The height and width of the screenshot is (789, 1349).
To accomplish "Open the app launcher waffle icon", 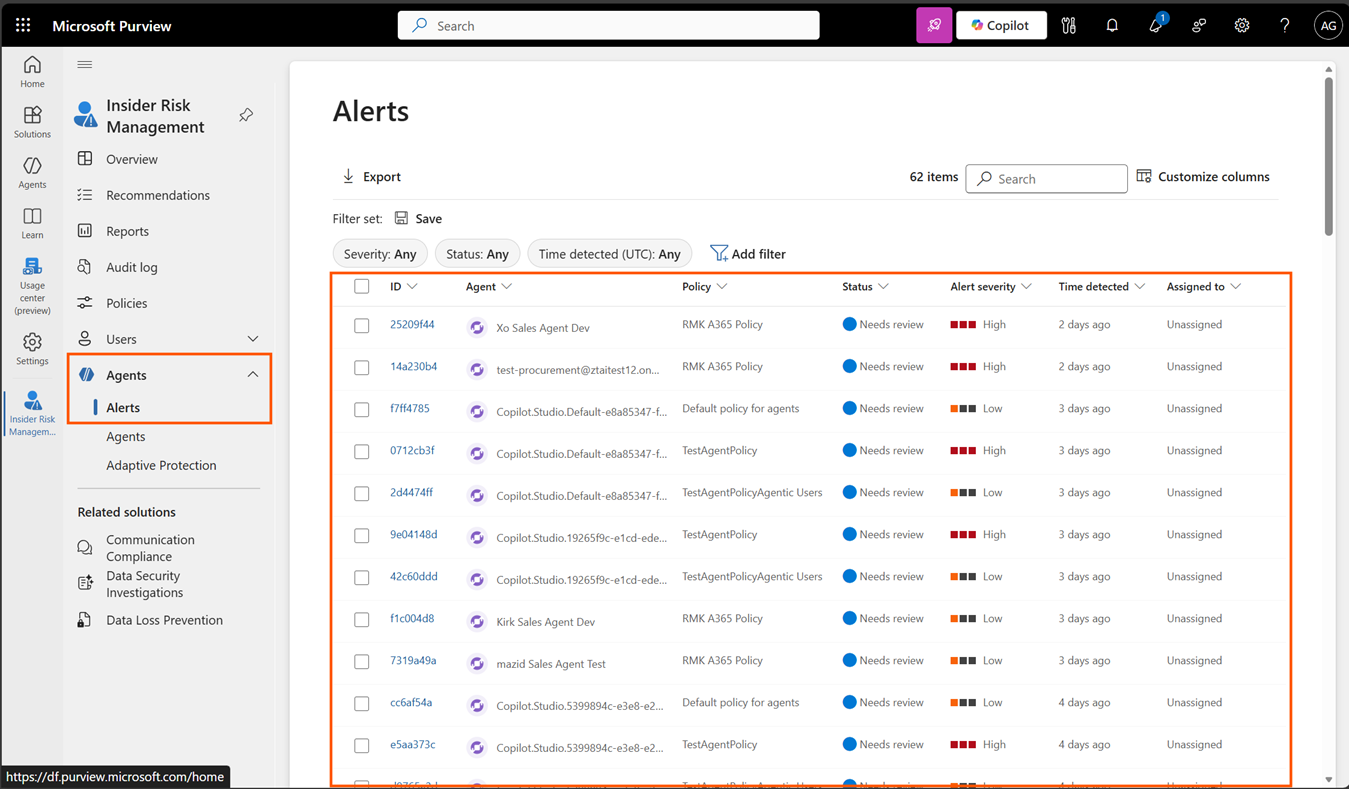I will tap(23, 25).
